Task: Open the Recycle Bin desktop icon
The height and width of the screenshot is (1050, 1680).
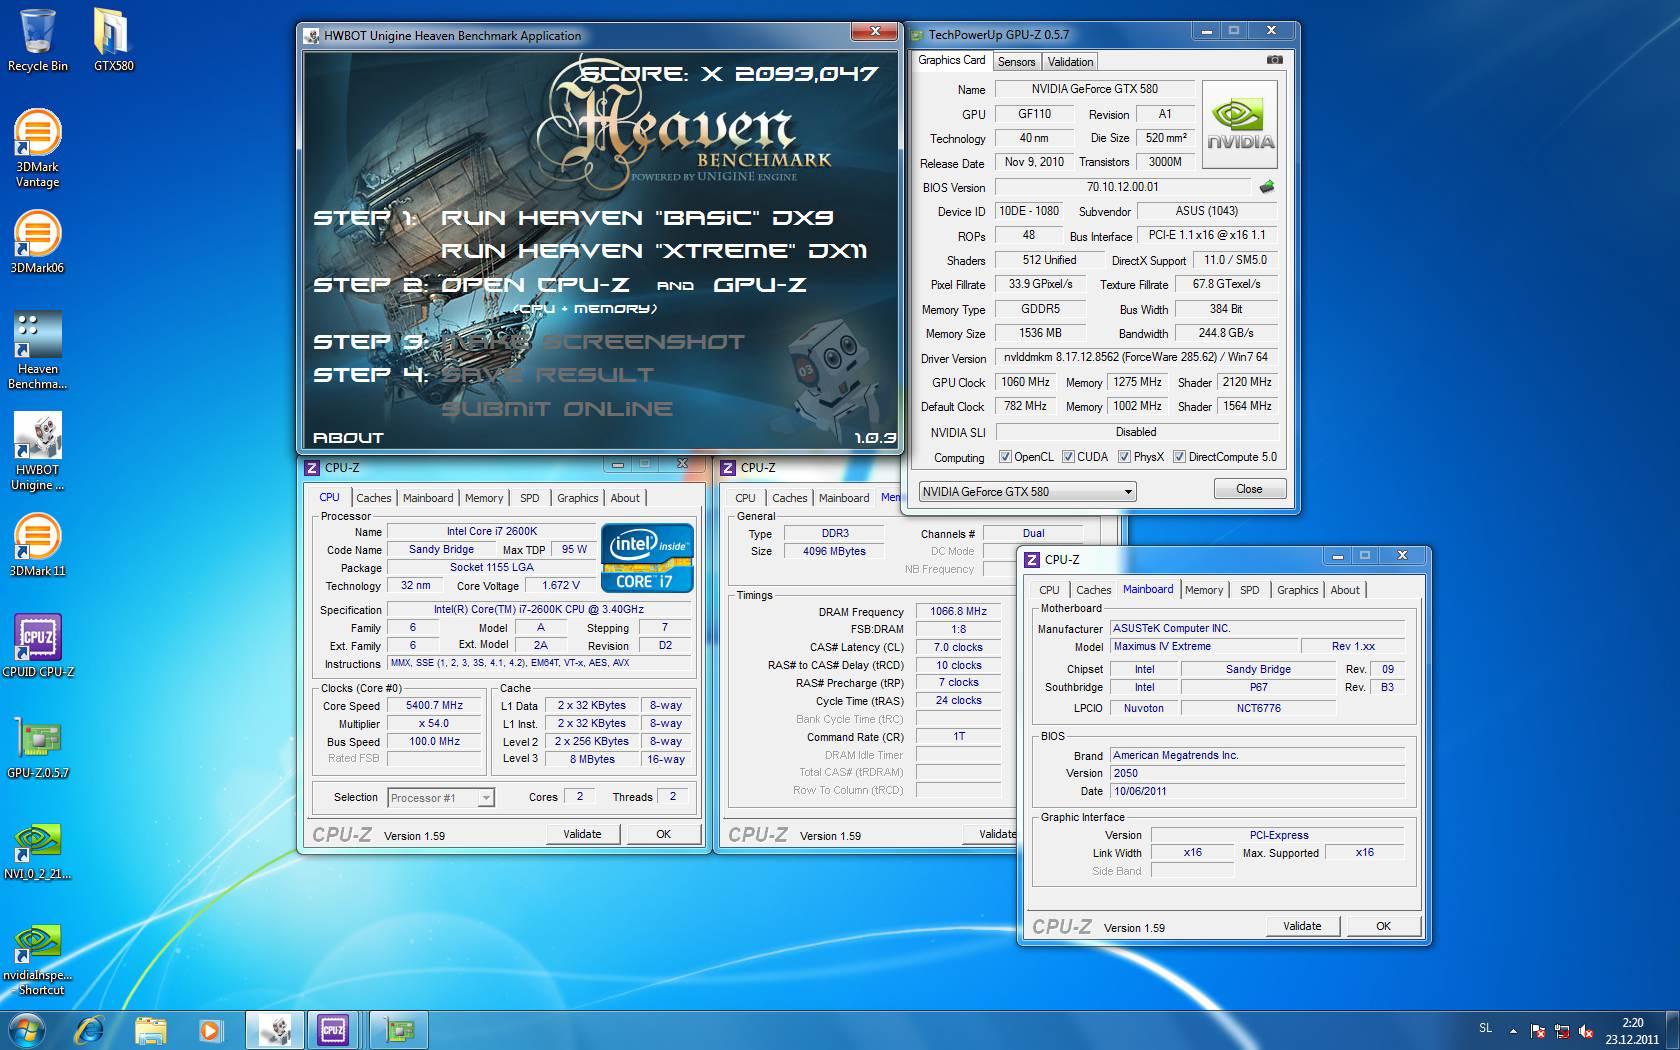Action: 38,40
